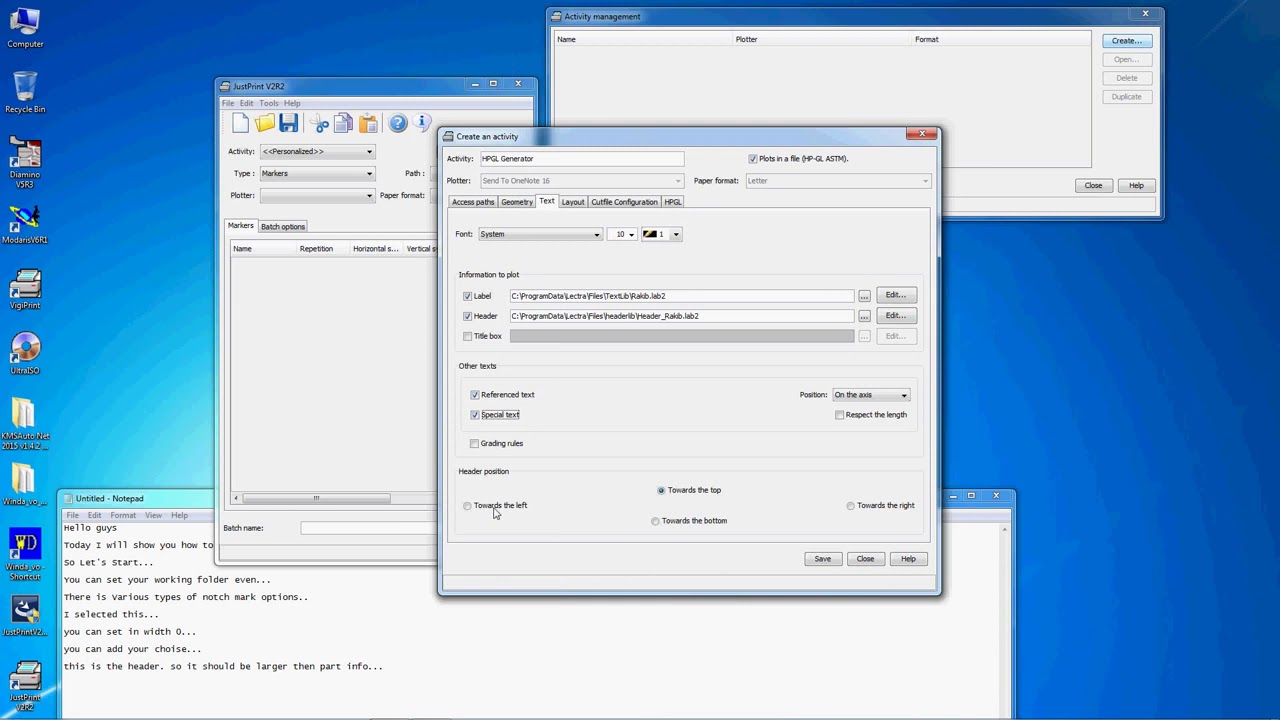Open Plotter Send To OneNote 16 dropdown

pos(581,181)
